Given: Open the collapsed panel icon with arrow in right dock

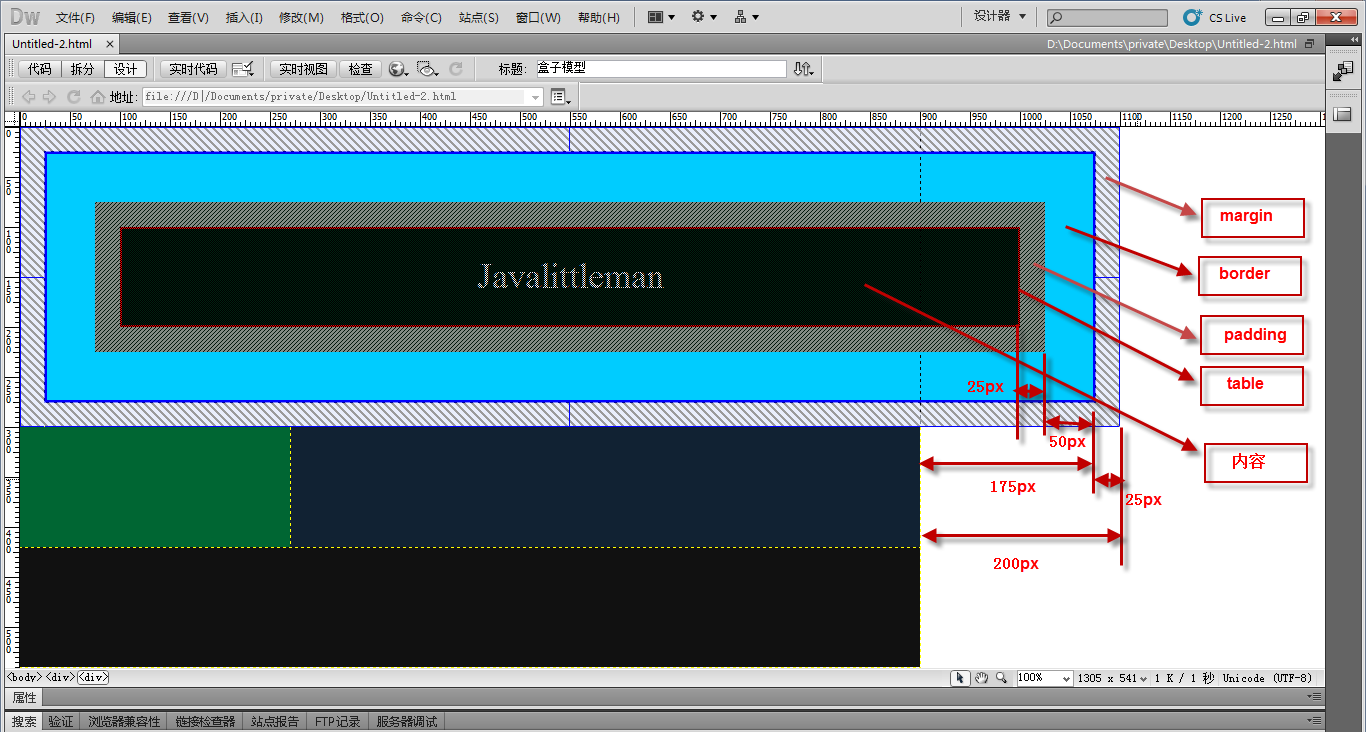Looking at the screenshot, I should 1342,71.
